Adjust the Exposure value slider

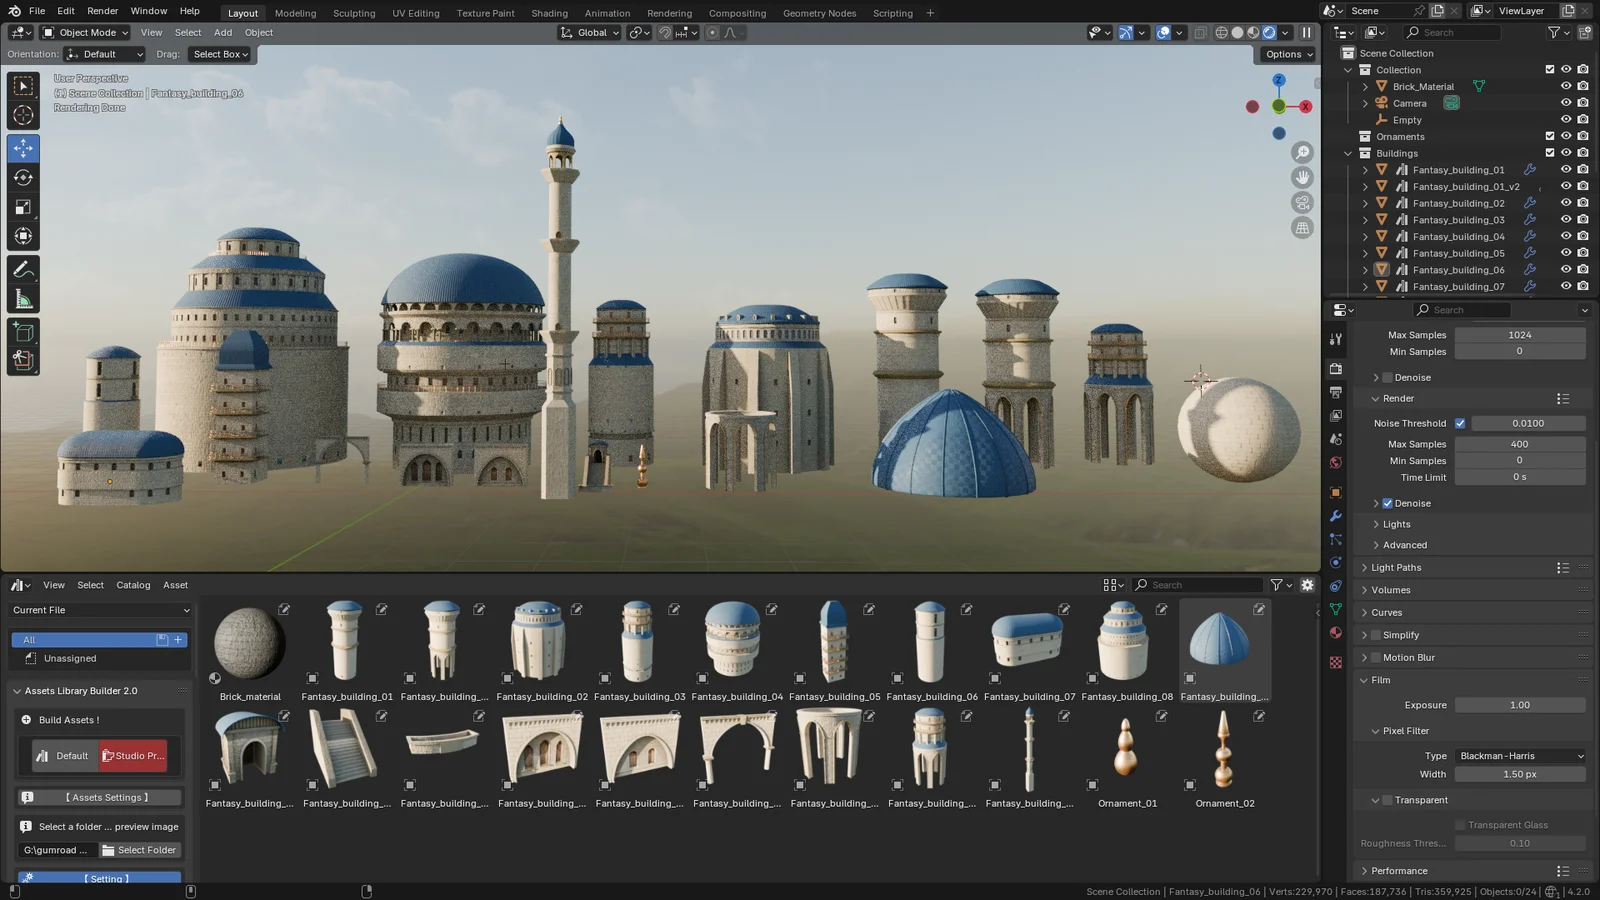[x=1520, y=705]
